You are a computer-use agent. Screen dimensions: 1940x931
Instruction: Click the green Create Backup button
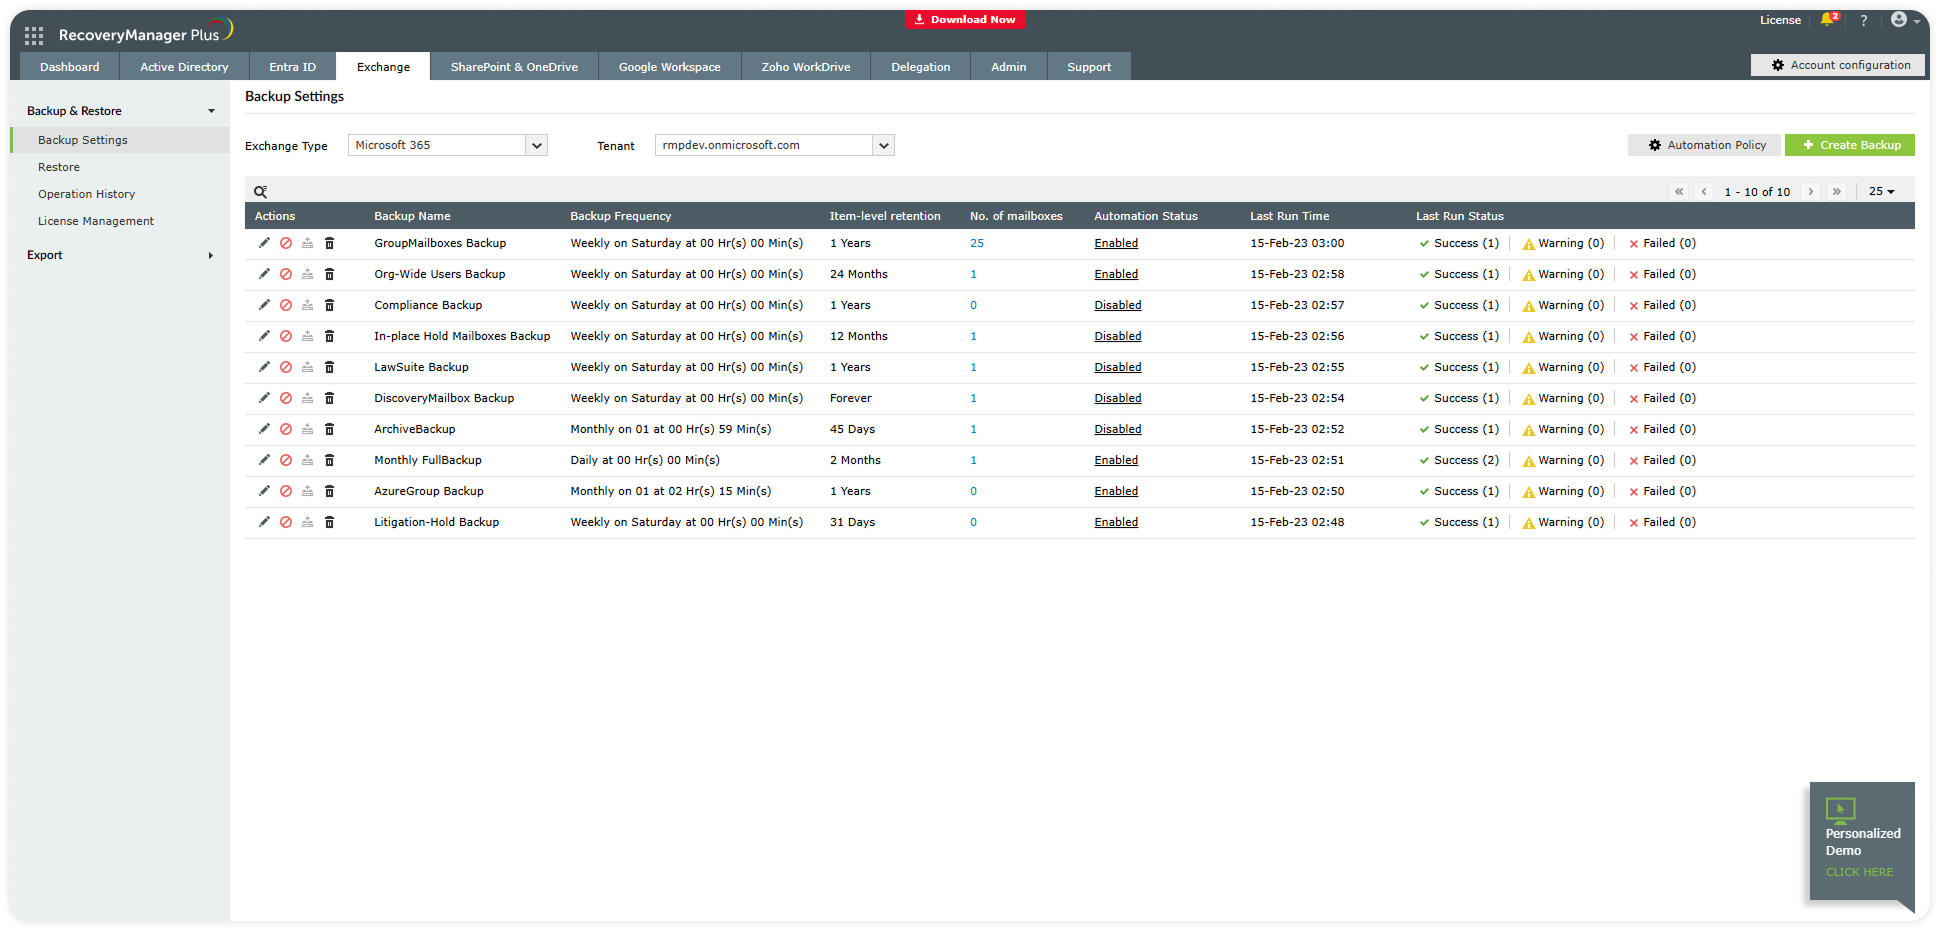click(x=1849, y=145)
